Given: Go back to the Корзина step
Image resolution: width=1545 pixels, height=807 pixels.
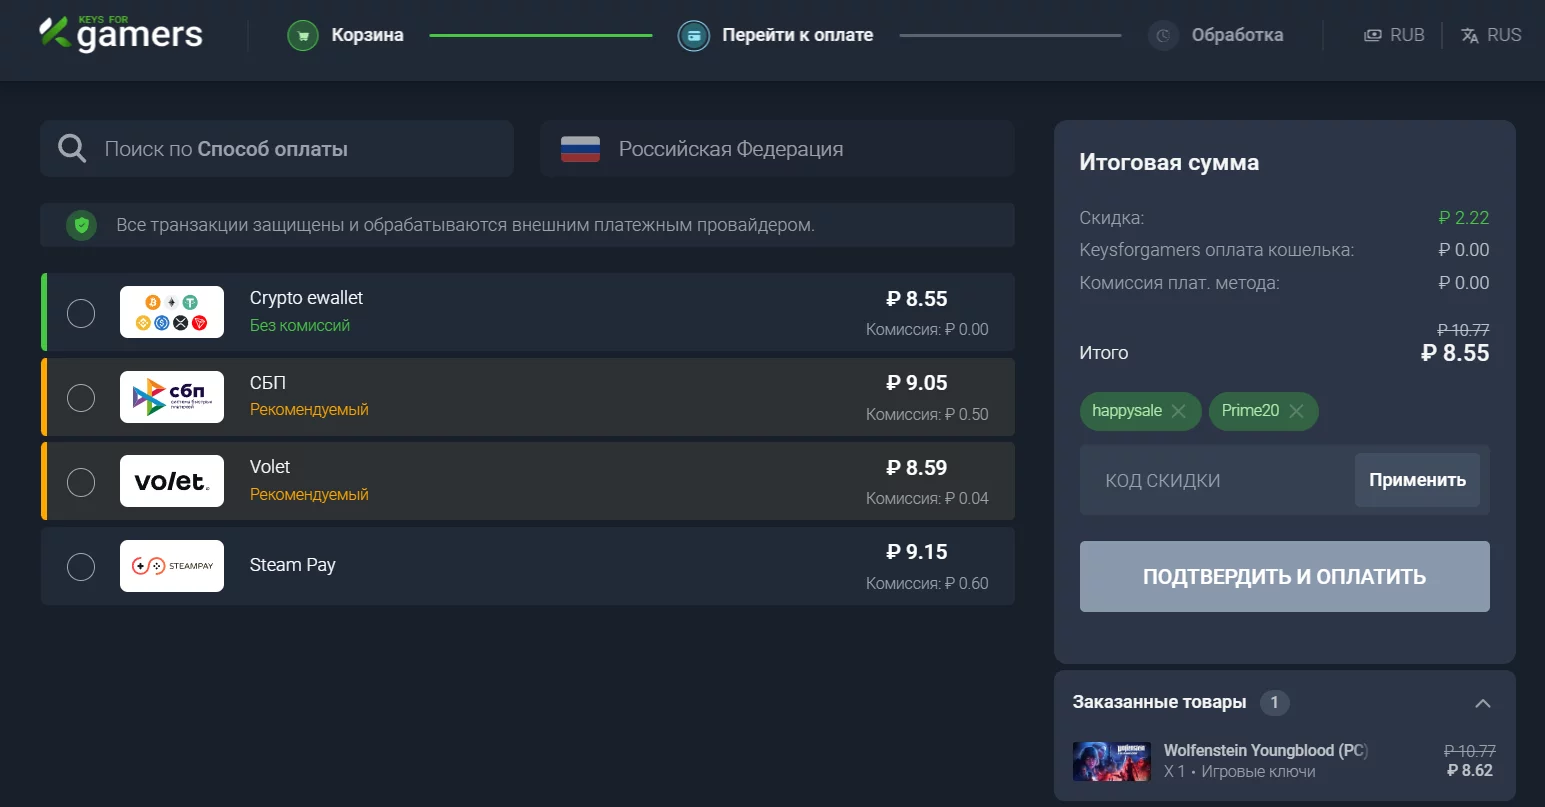Looking at the screenshot, I should tap(367, 36).
